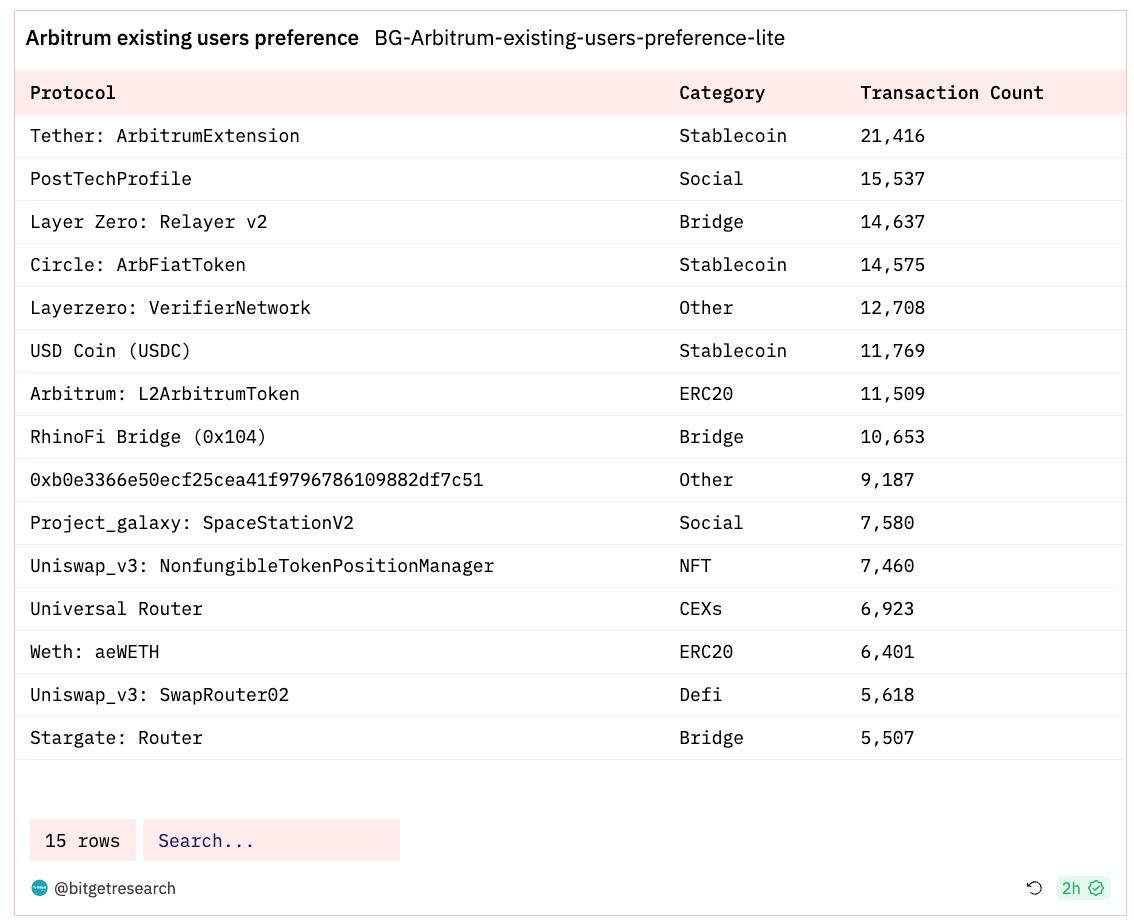Click the 5,507 transaction count value

[887, 738]
